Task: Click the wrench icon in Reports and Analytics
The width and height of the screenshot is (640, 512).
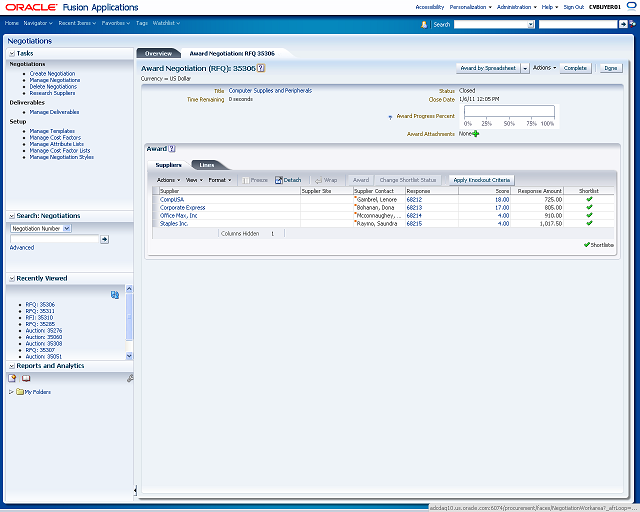Action: 130,378
